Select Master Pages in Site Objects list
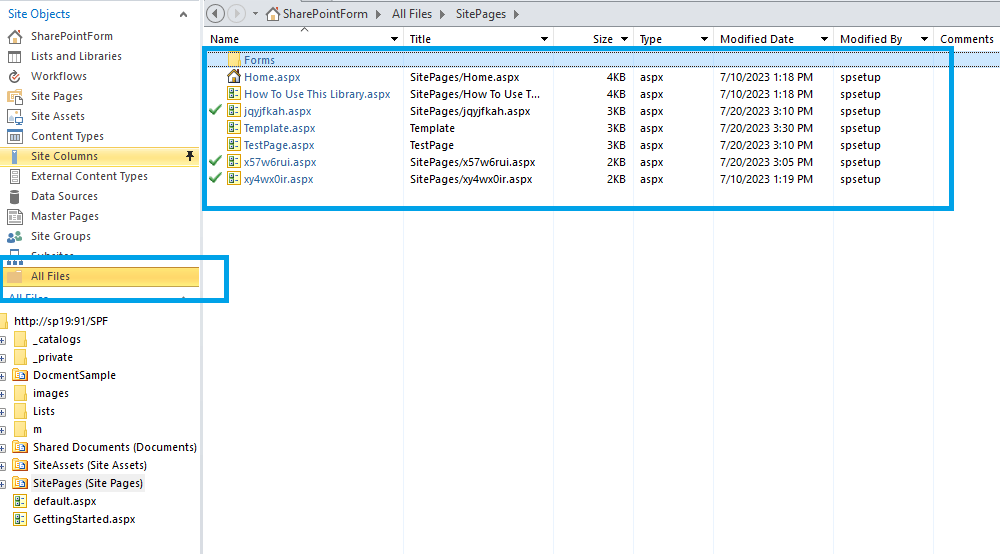Image resolution: width=1000 pixels, height=554 pixels. point(65,217)
